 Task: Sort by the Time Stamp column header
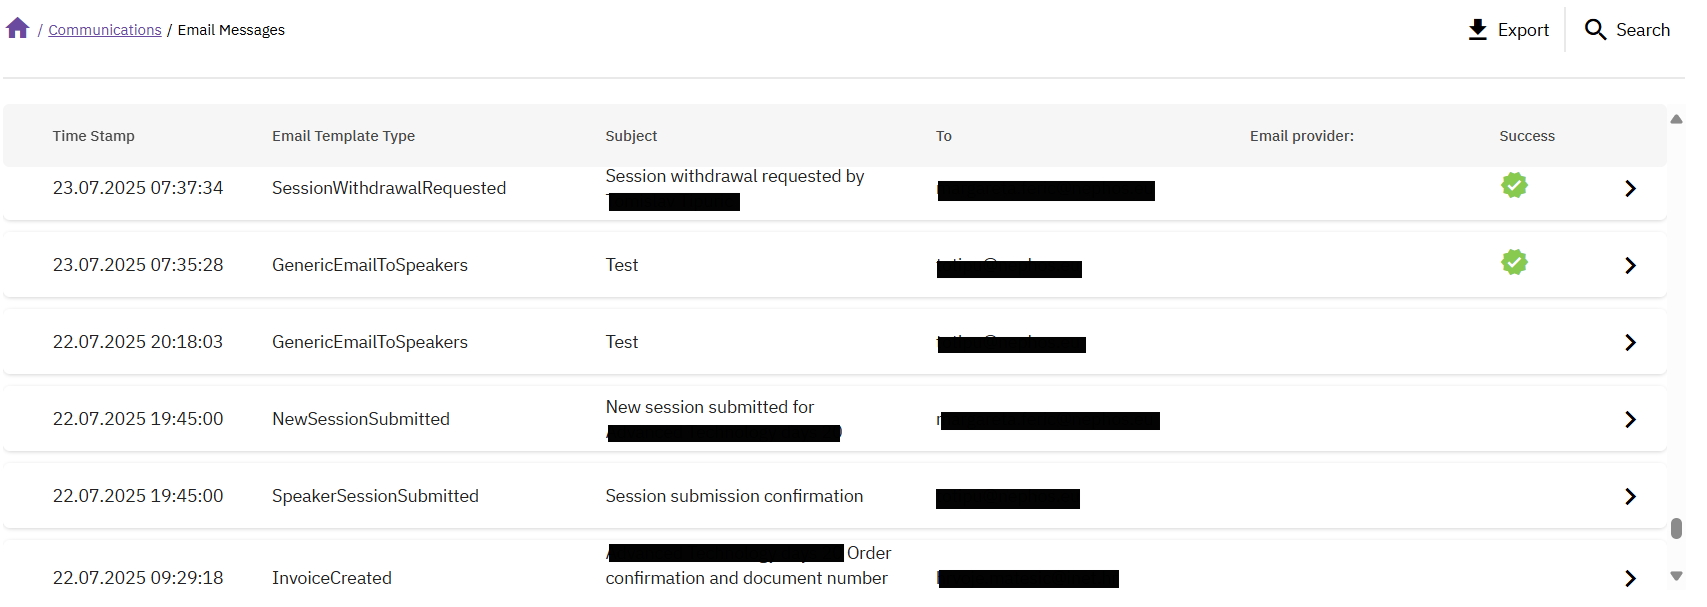click(93, 136)
